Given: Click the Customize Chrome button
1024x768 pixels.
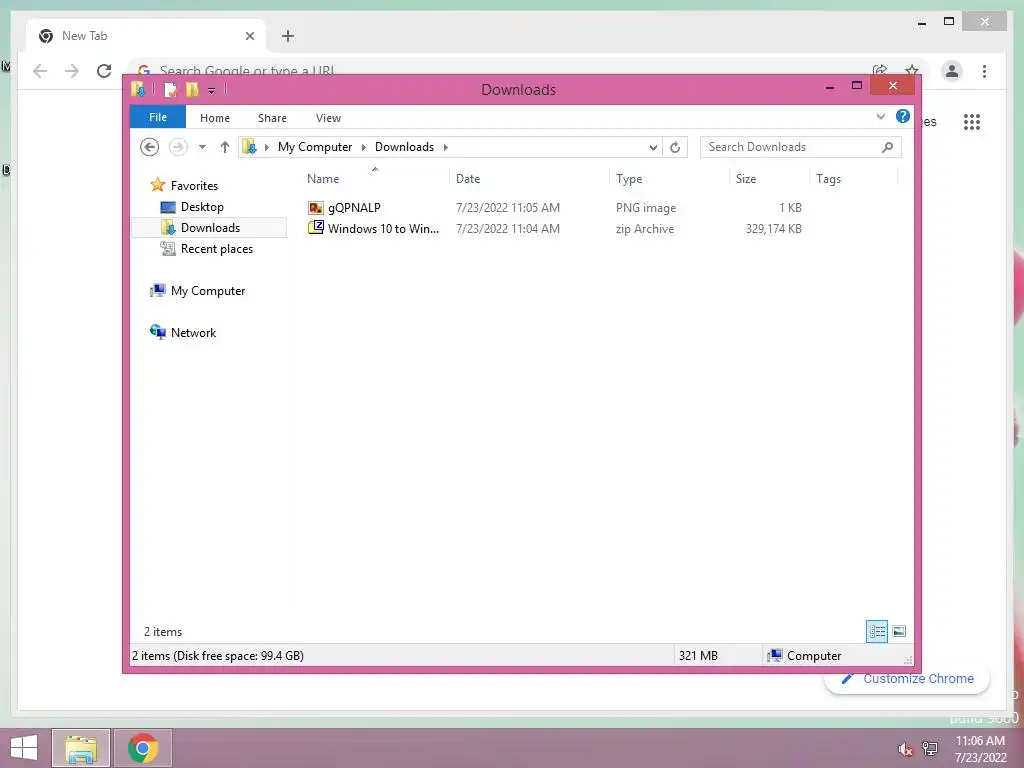Looking at the screenshot, I should click(x=907, y=679).
